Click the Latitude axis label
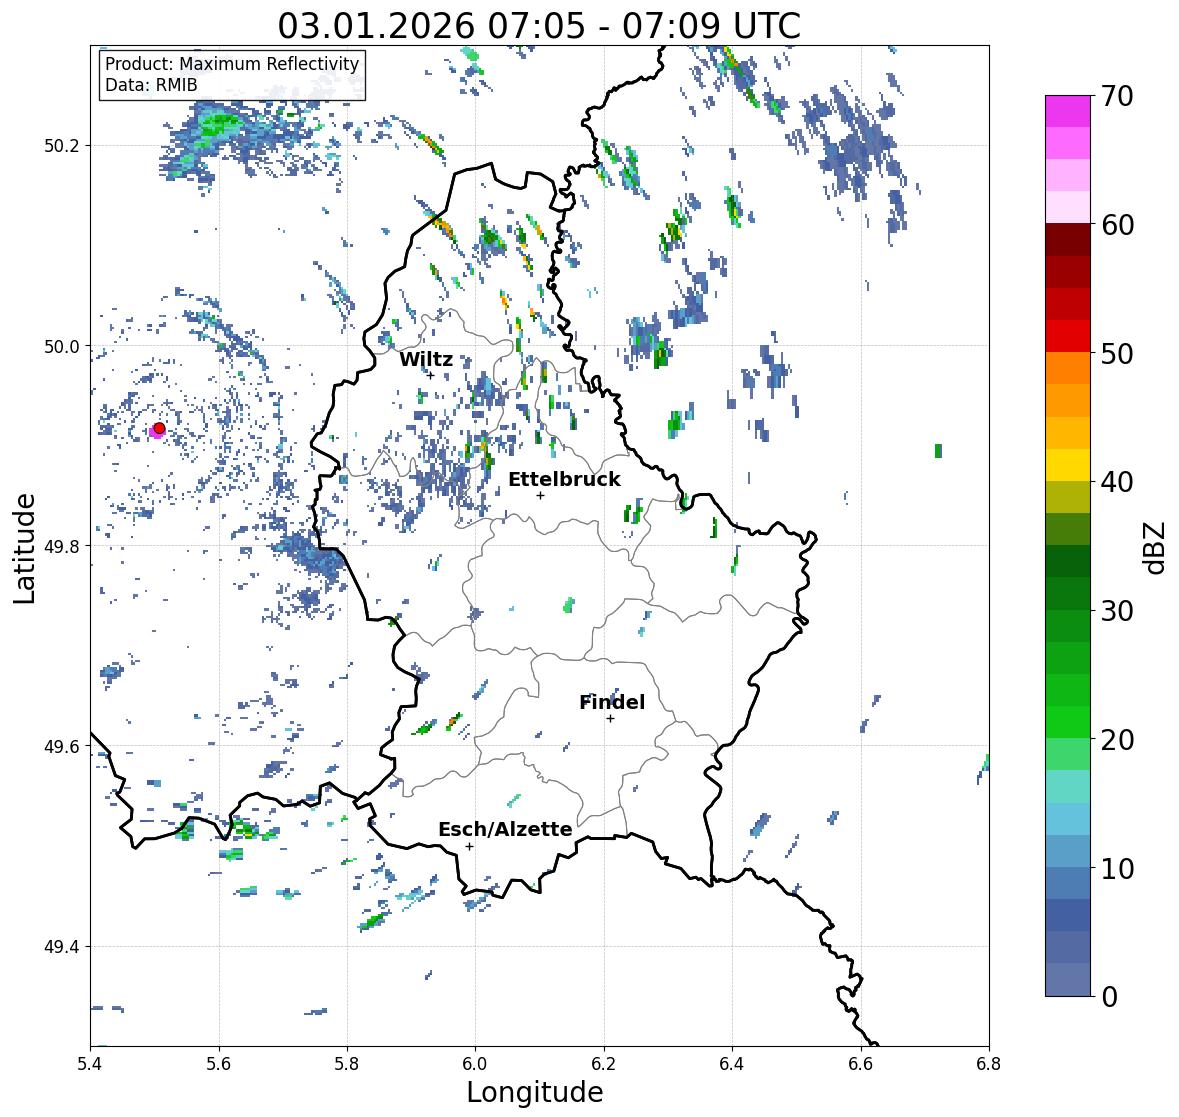Screen dimensions: 1179x1117 (x=25, y=548)
